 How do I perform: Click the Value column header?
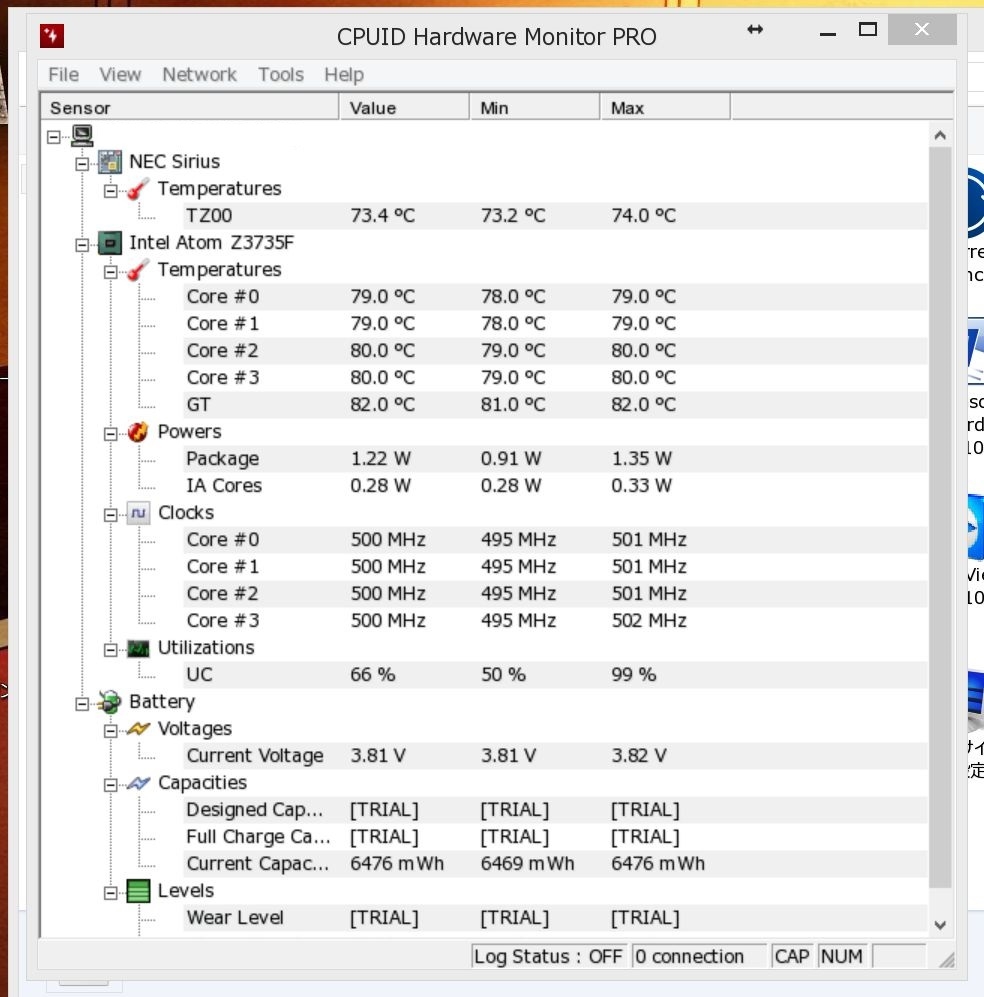point(404,107)
